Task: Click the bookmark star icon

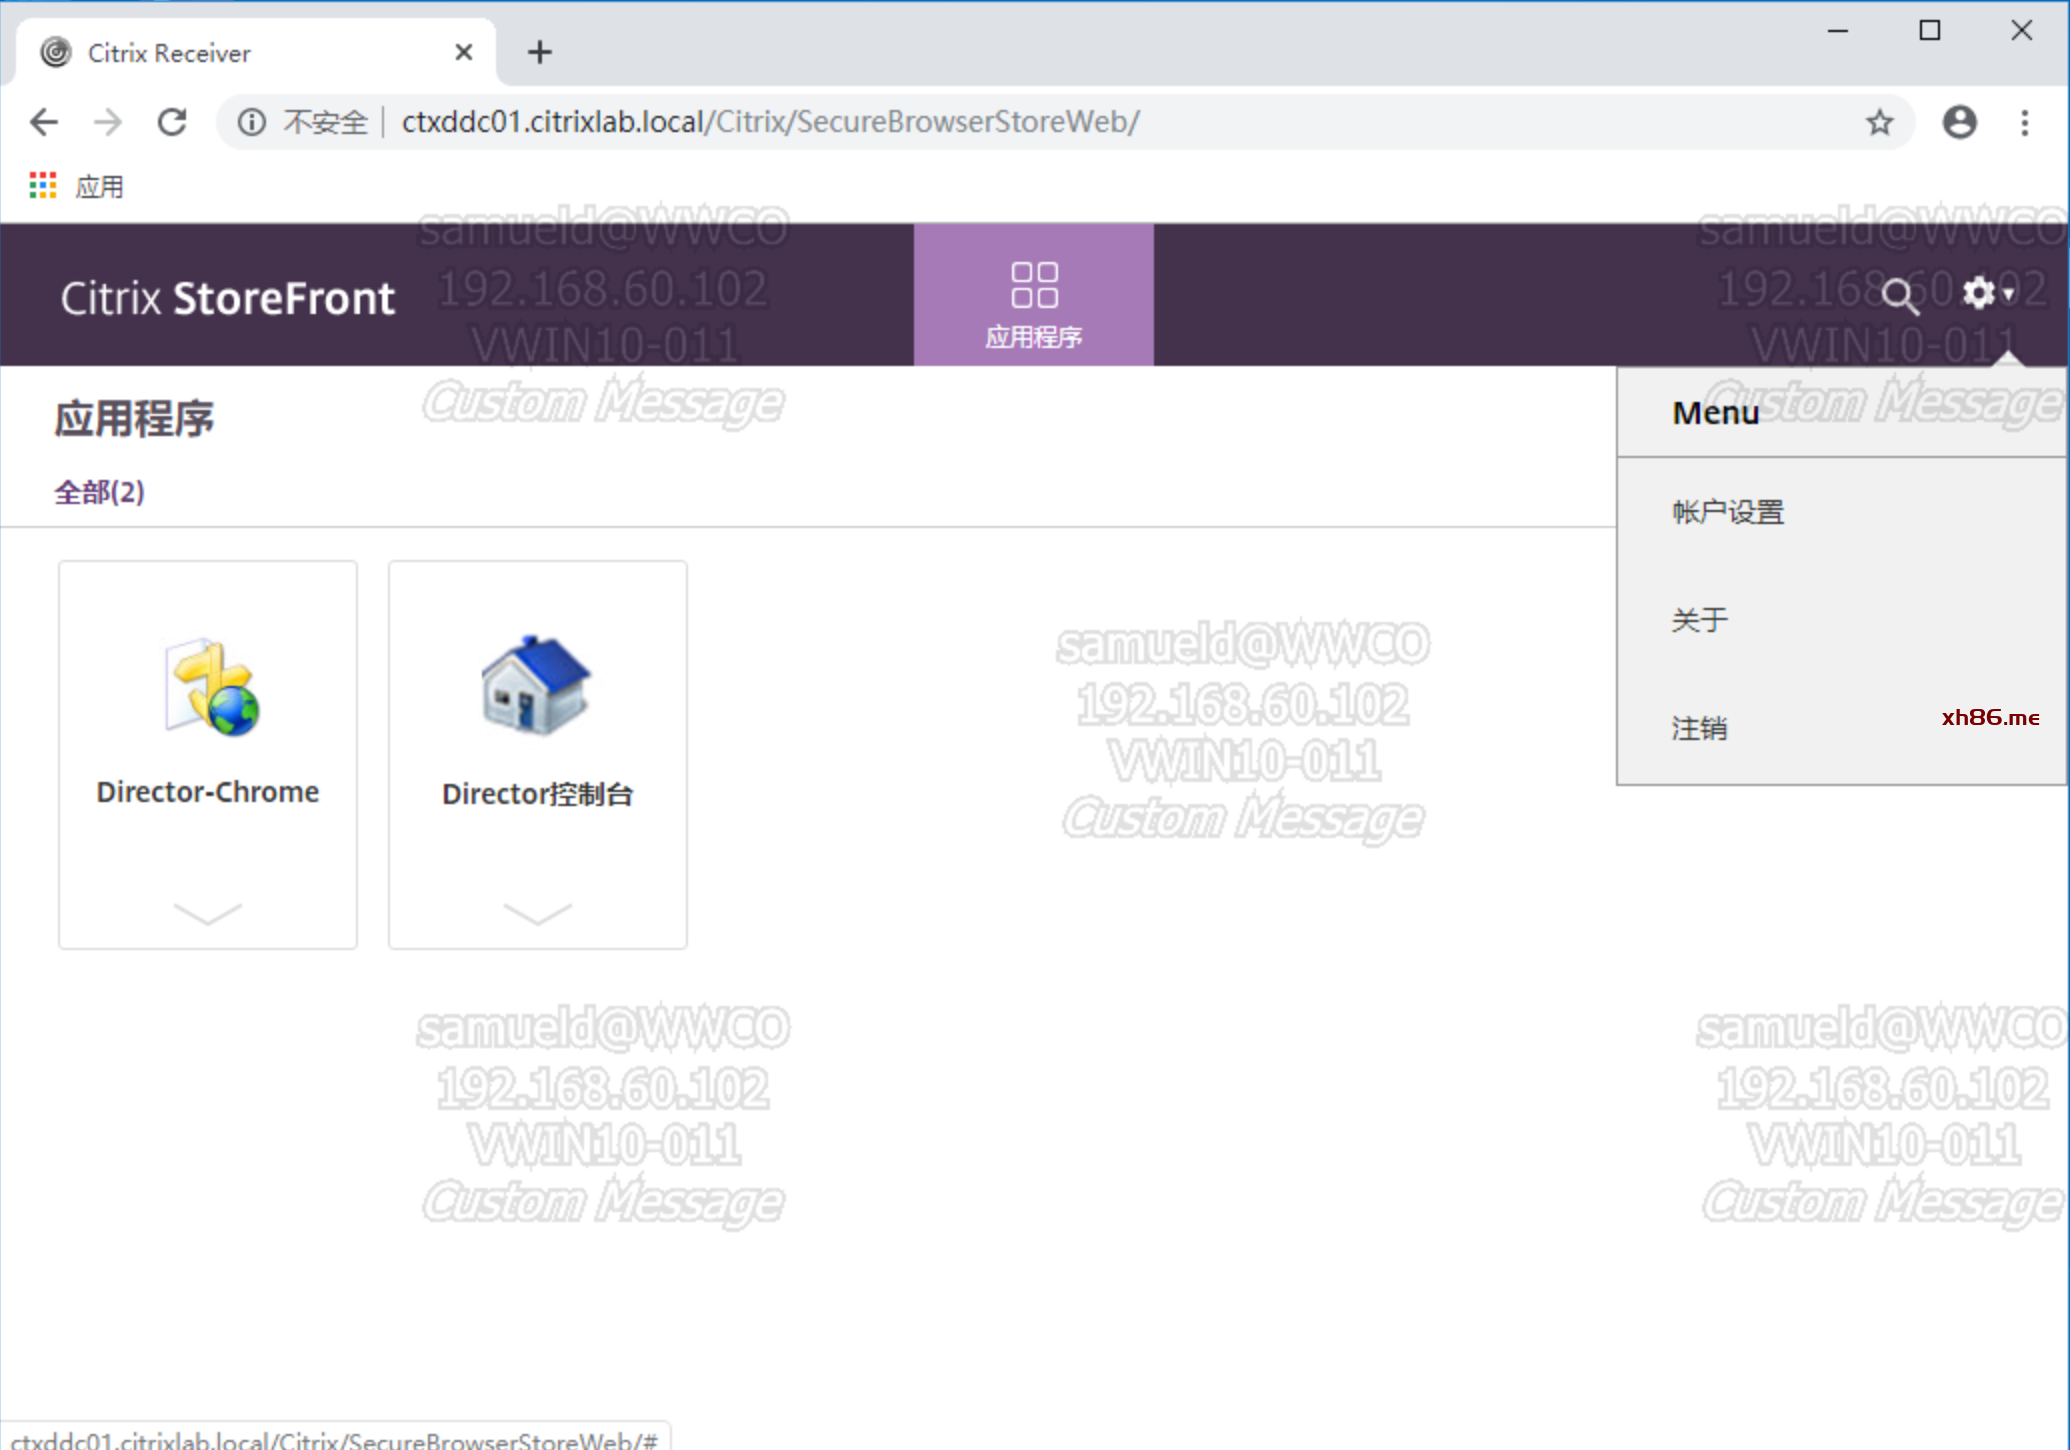Action: (x=1879, y=122)
